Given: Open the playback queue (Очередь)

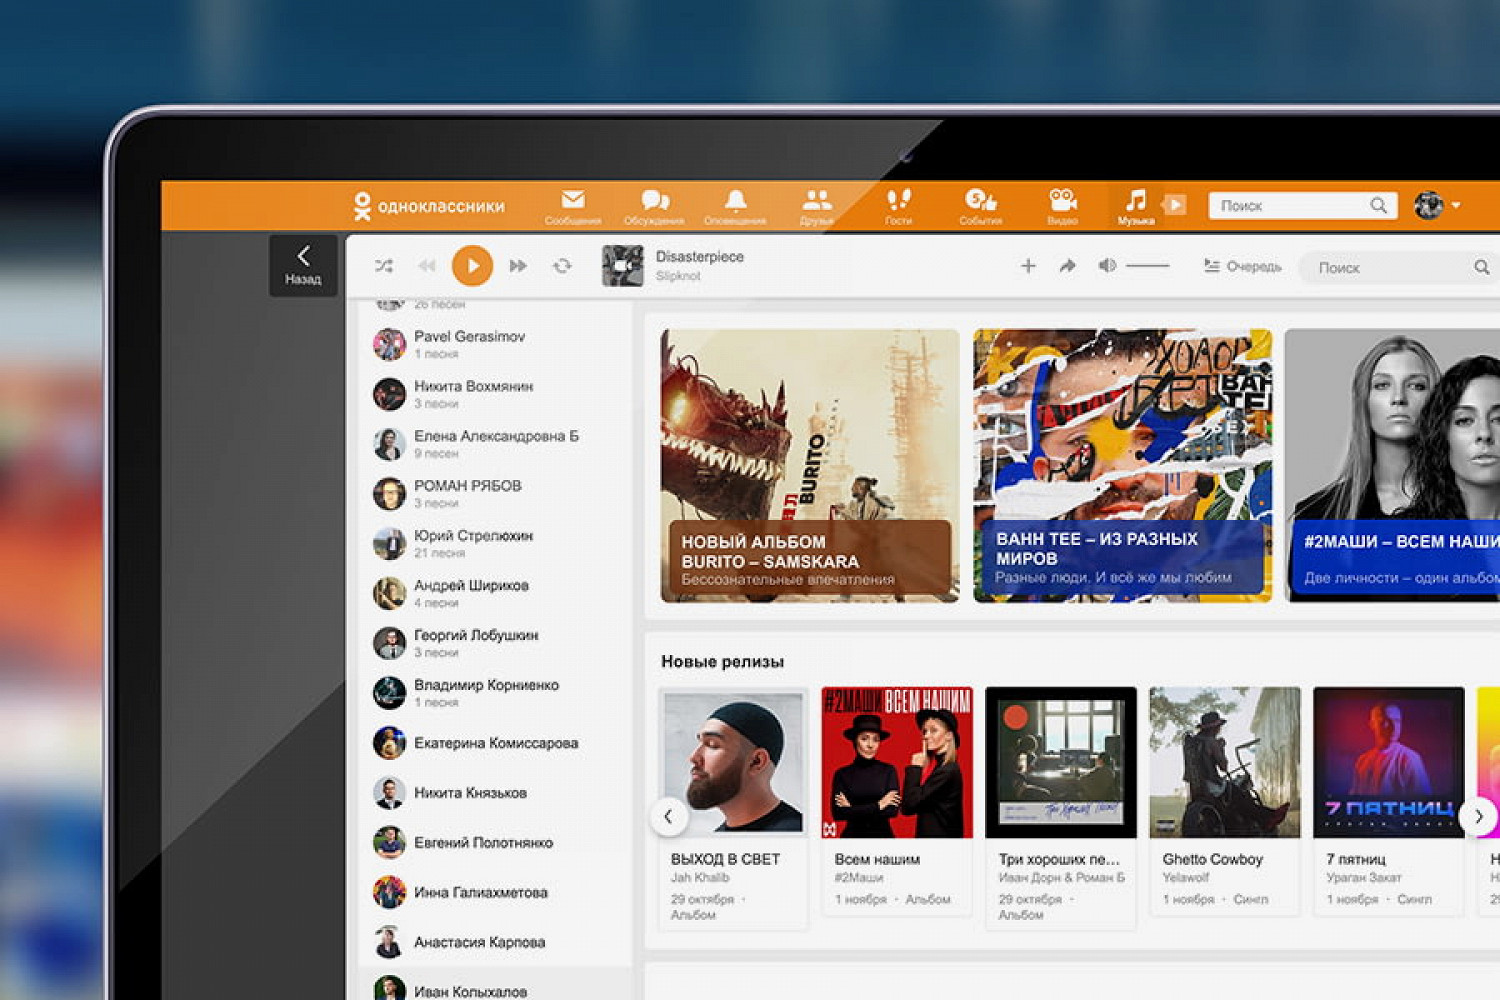Looking at the screenshot, I should 1243,266.
